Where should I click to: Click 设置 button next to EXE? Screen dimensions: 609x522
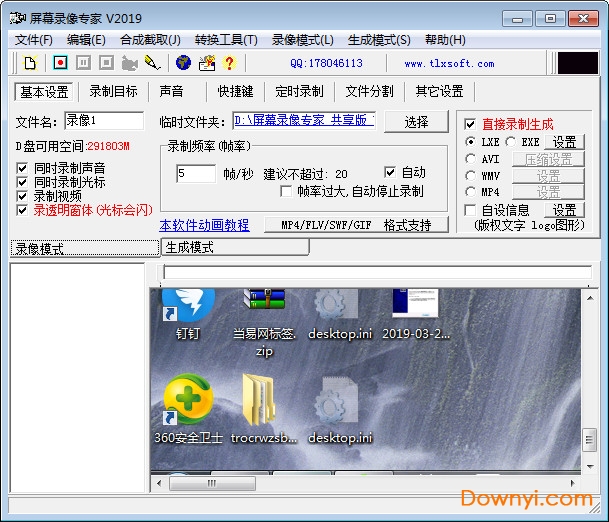coord(564,142)
